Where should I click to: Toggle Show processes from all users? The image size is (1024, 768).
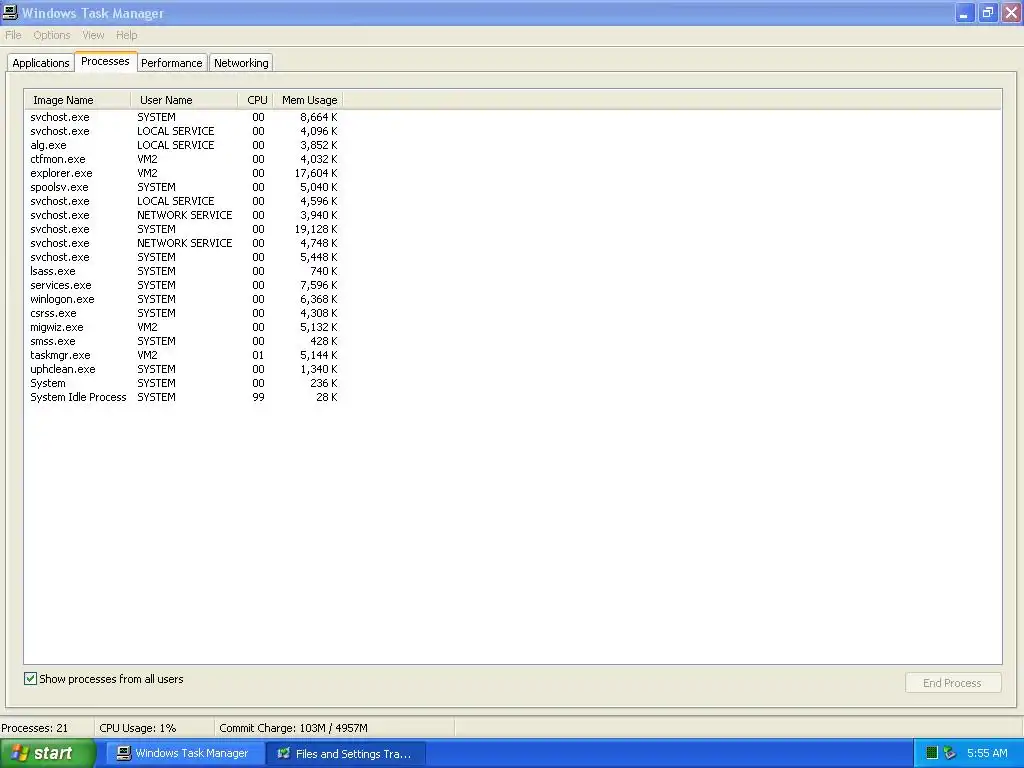(30, 679)
